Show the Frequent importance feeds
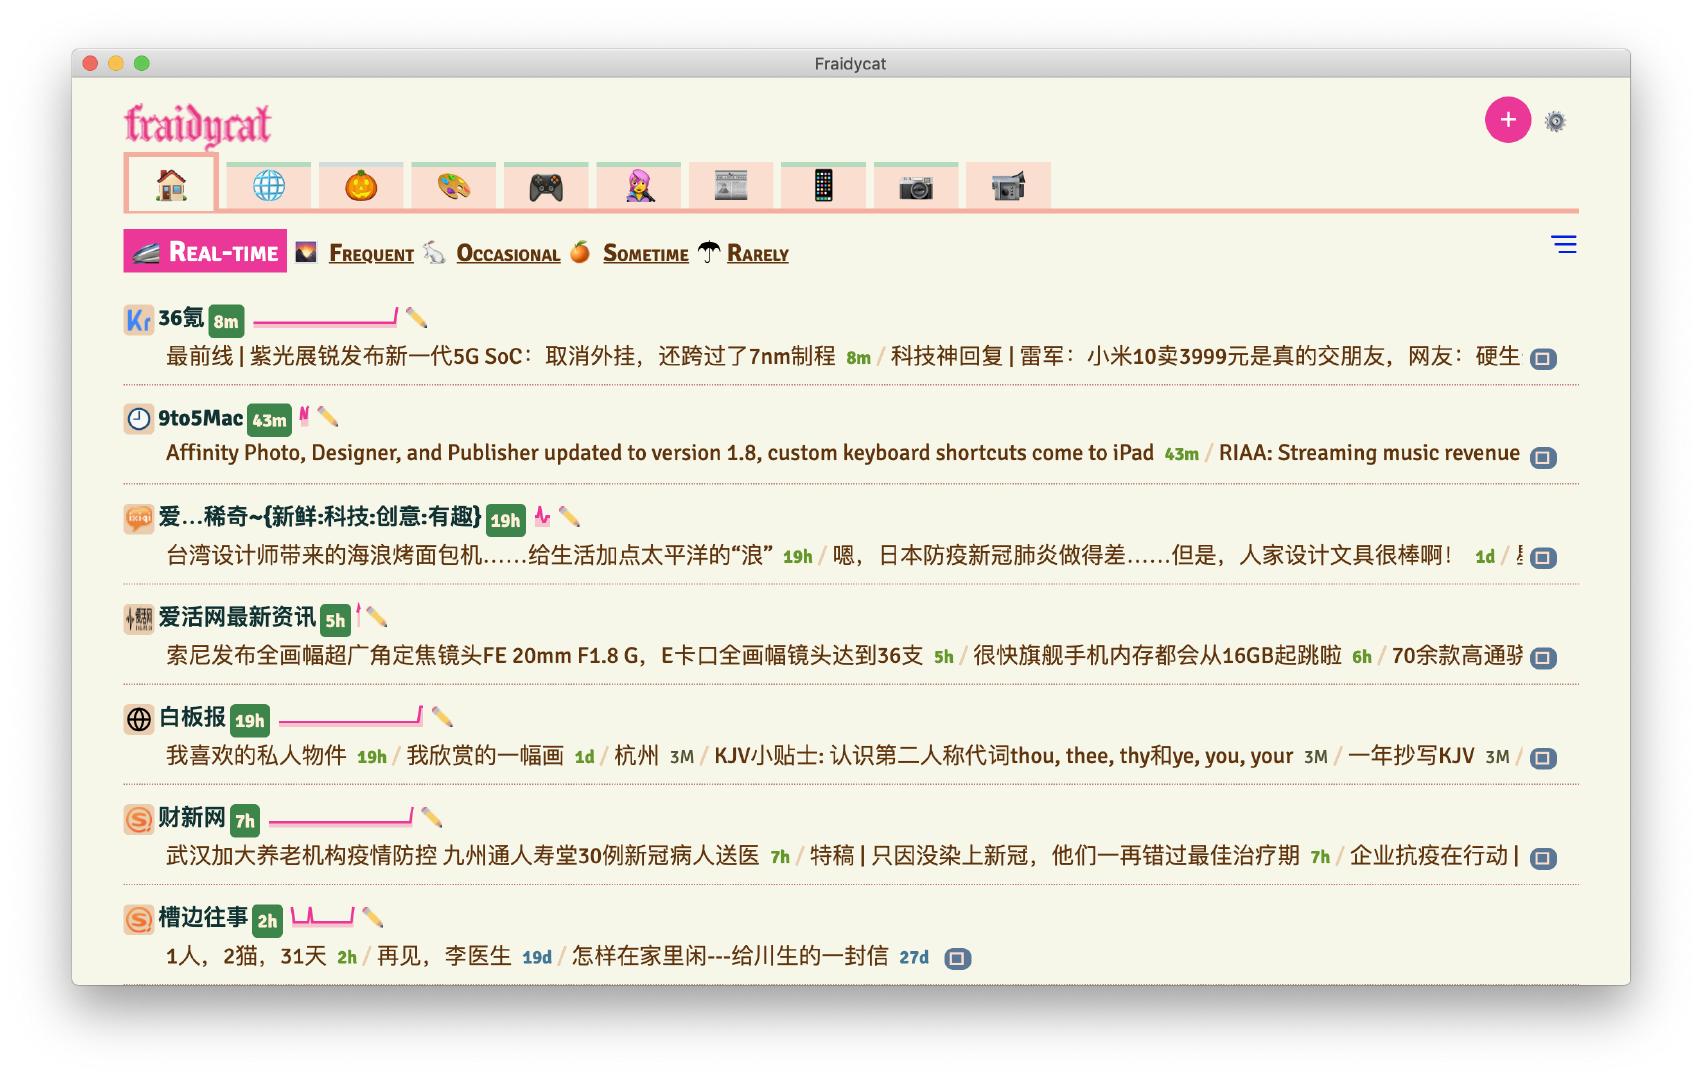 371,254
